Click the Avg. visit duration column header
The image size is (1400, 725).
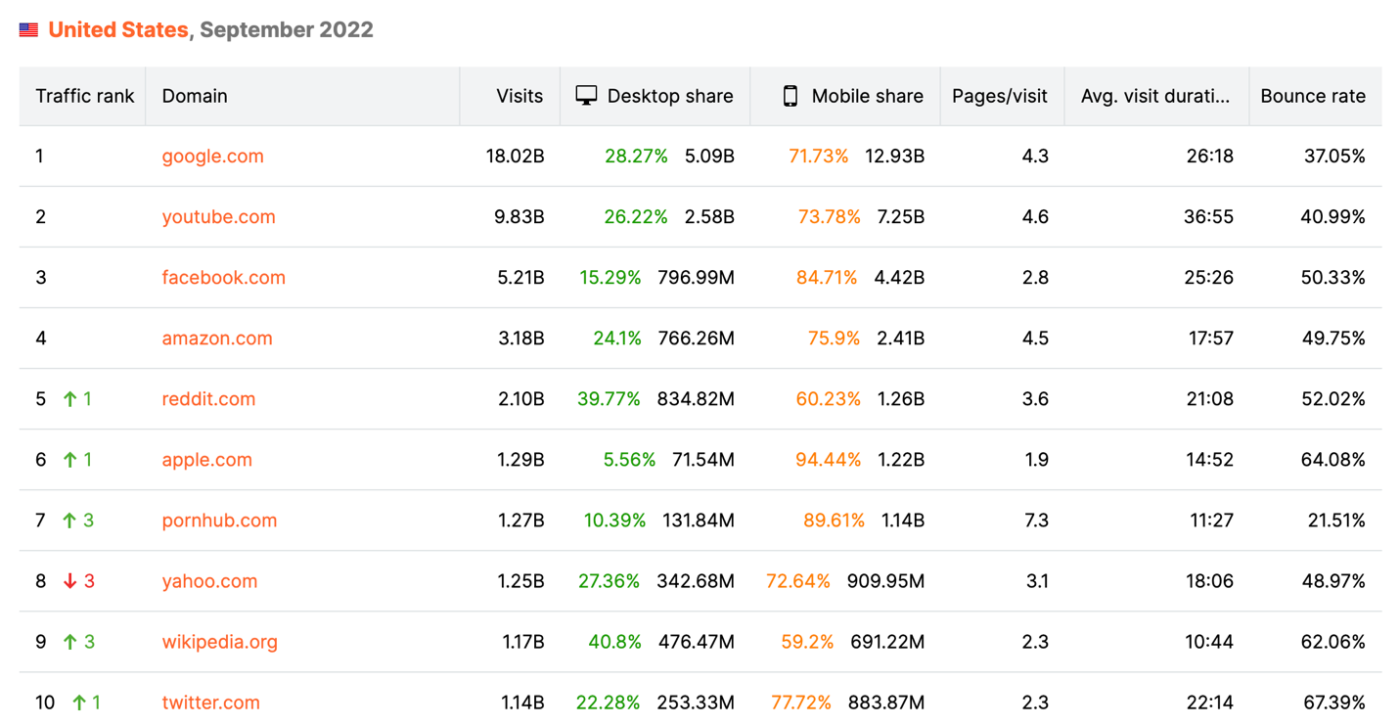tap(1155, 96)
